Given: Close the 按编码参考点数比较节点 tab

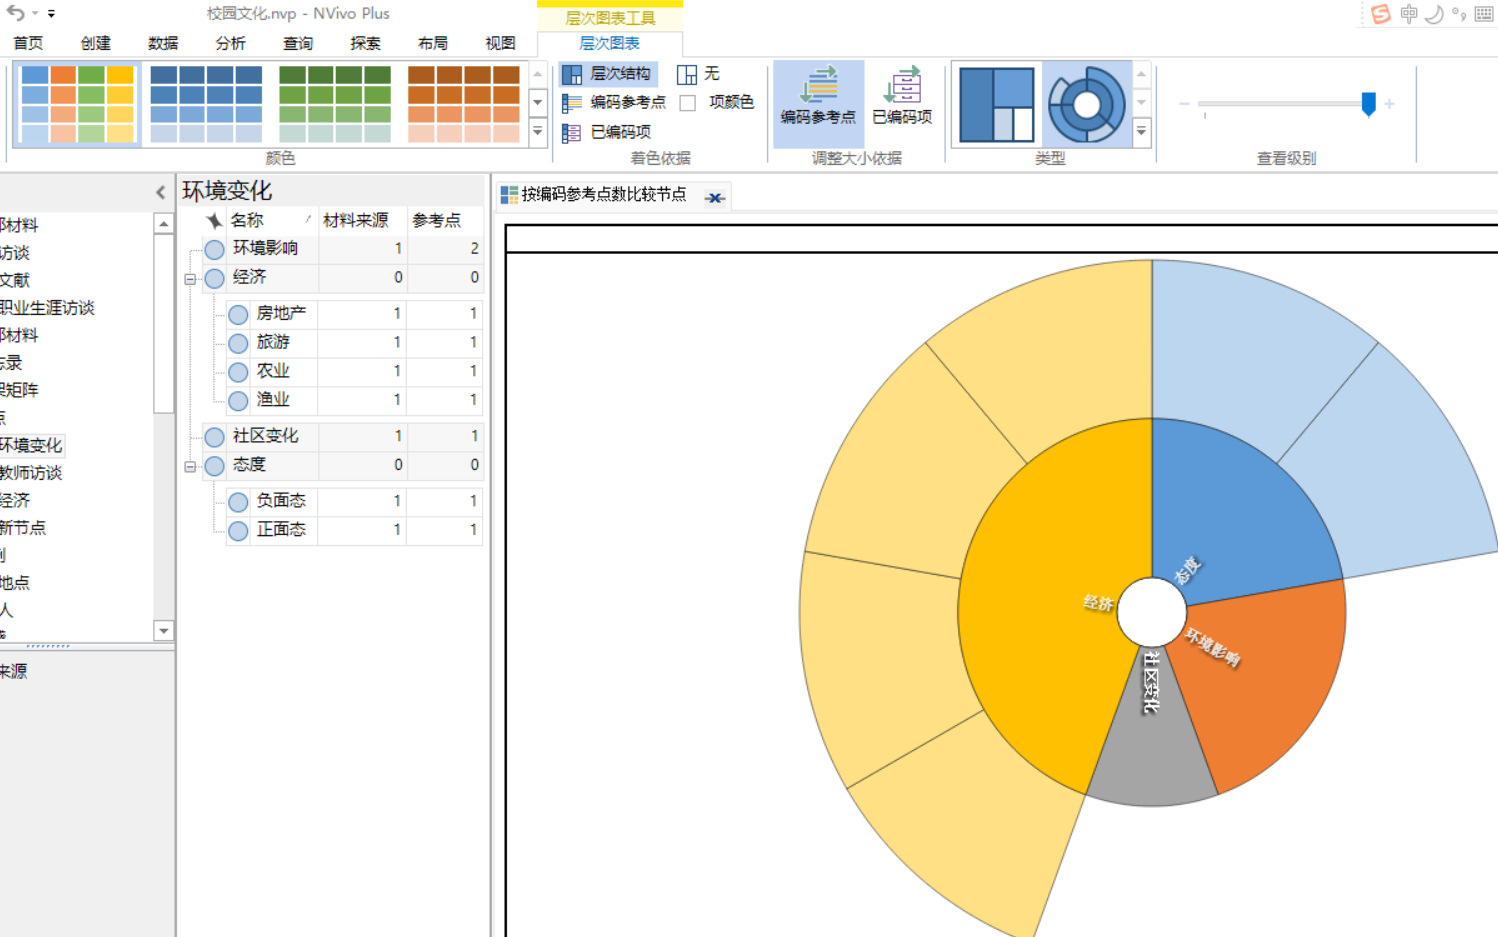Looking at the screenshot, I should coord(714,197).
